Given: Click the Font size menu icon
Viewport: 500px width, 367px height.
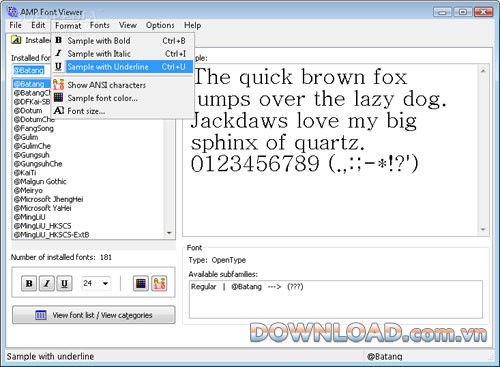Looking at the screenshot, I should 59,111.
